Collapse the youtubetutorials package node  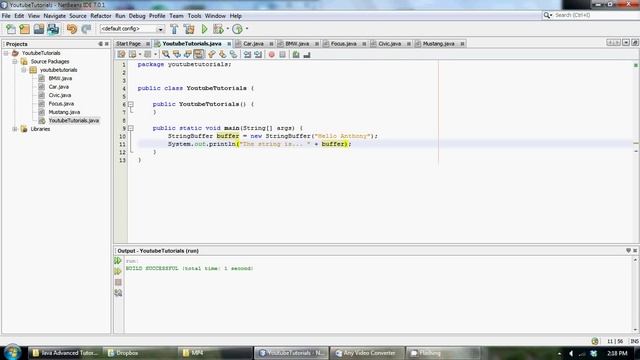[24, 70]
